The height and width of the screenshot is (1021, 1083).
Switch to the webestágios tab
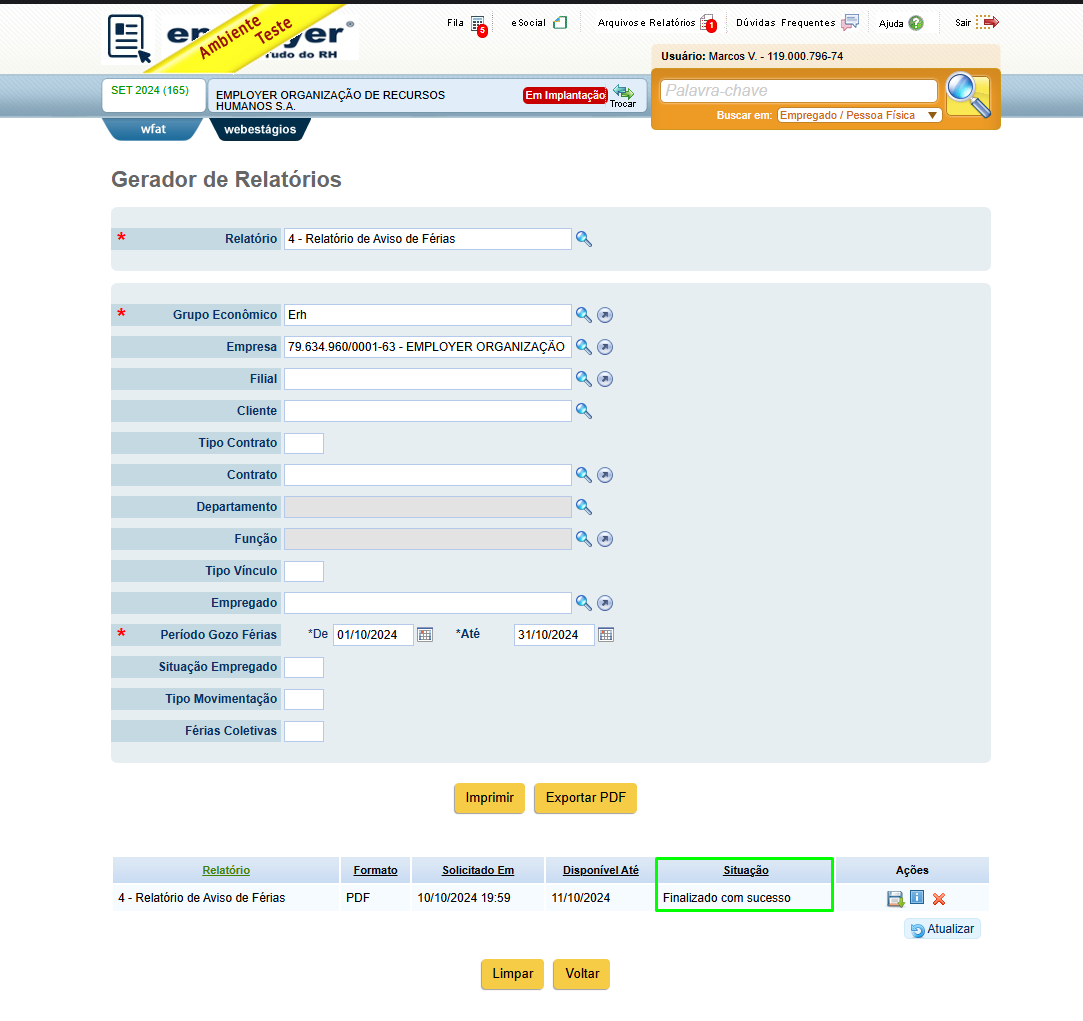(260, 129)
